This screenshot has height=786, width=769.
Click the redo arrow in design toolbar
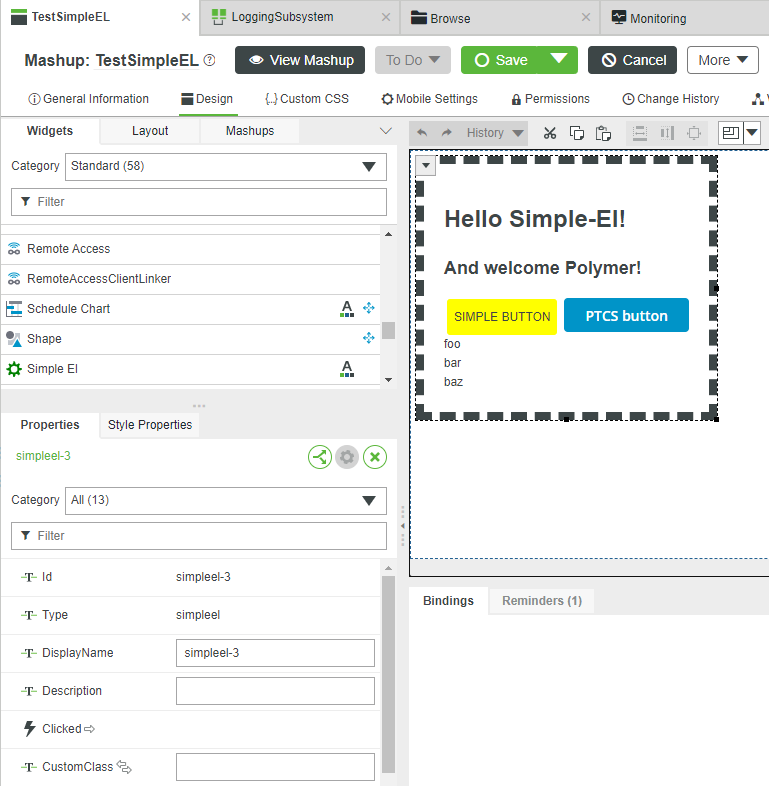(x=446, y=133)
